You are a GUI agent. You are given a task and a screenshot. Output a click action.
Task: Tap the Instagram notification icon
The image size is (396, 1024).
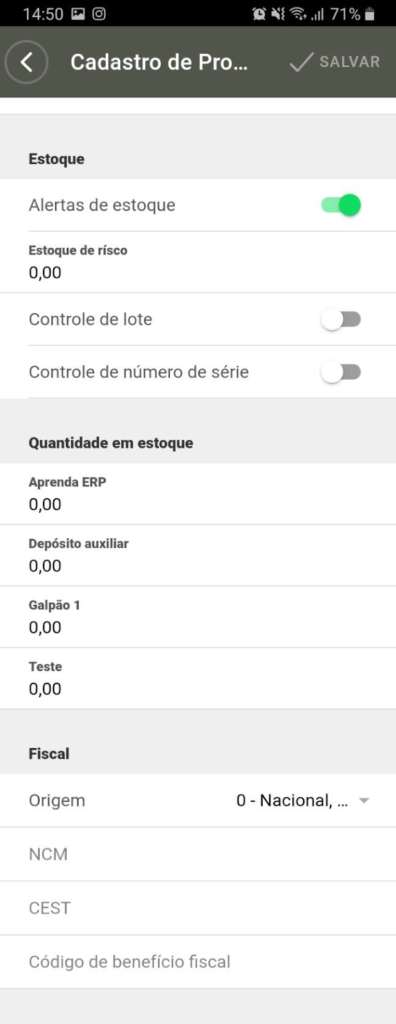pyautogui.click(x=99, y=14)
